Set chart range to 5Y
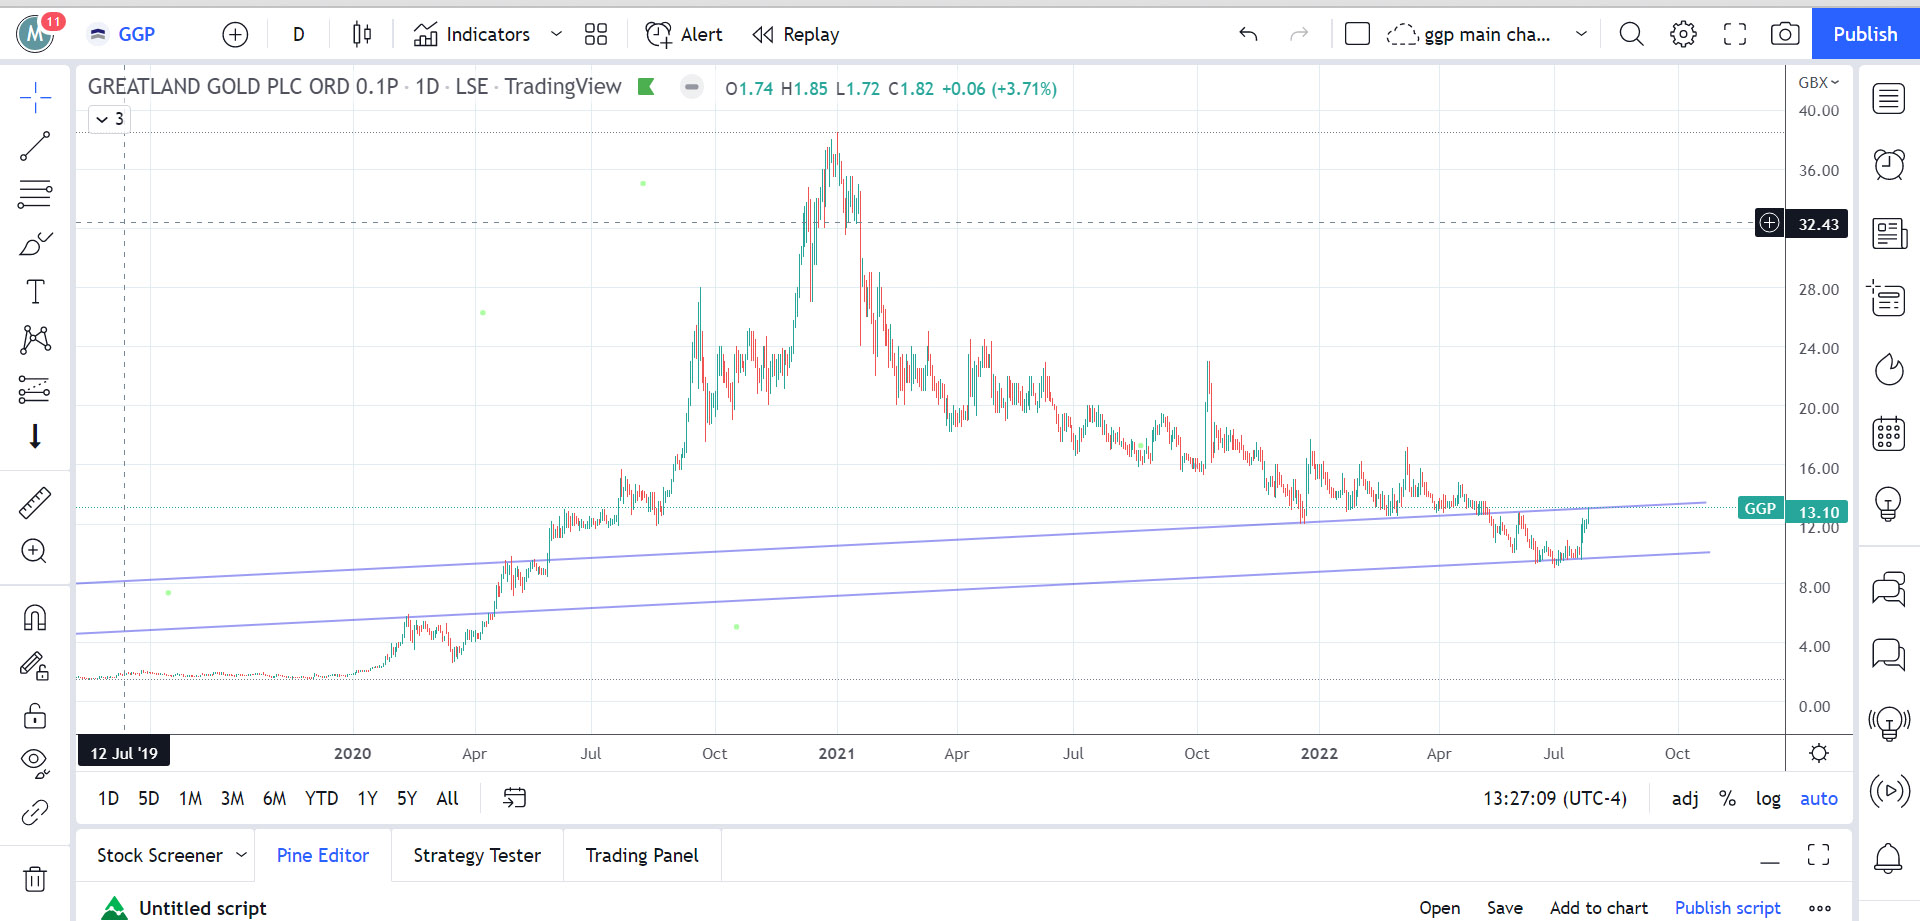The width and height of the screenshot is (1920, 921). point(407,798)
